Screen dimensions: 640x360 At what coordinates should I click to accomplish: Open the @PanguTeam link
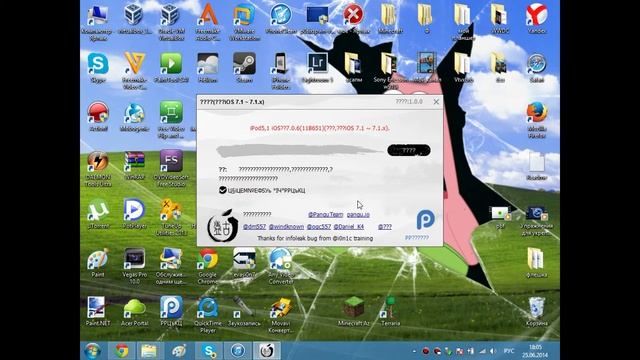[325, 214]
